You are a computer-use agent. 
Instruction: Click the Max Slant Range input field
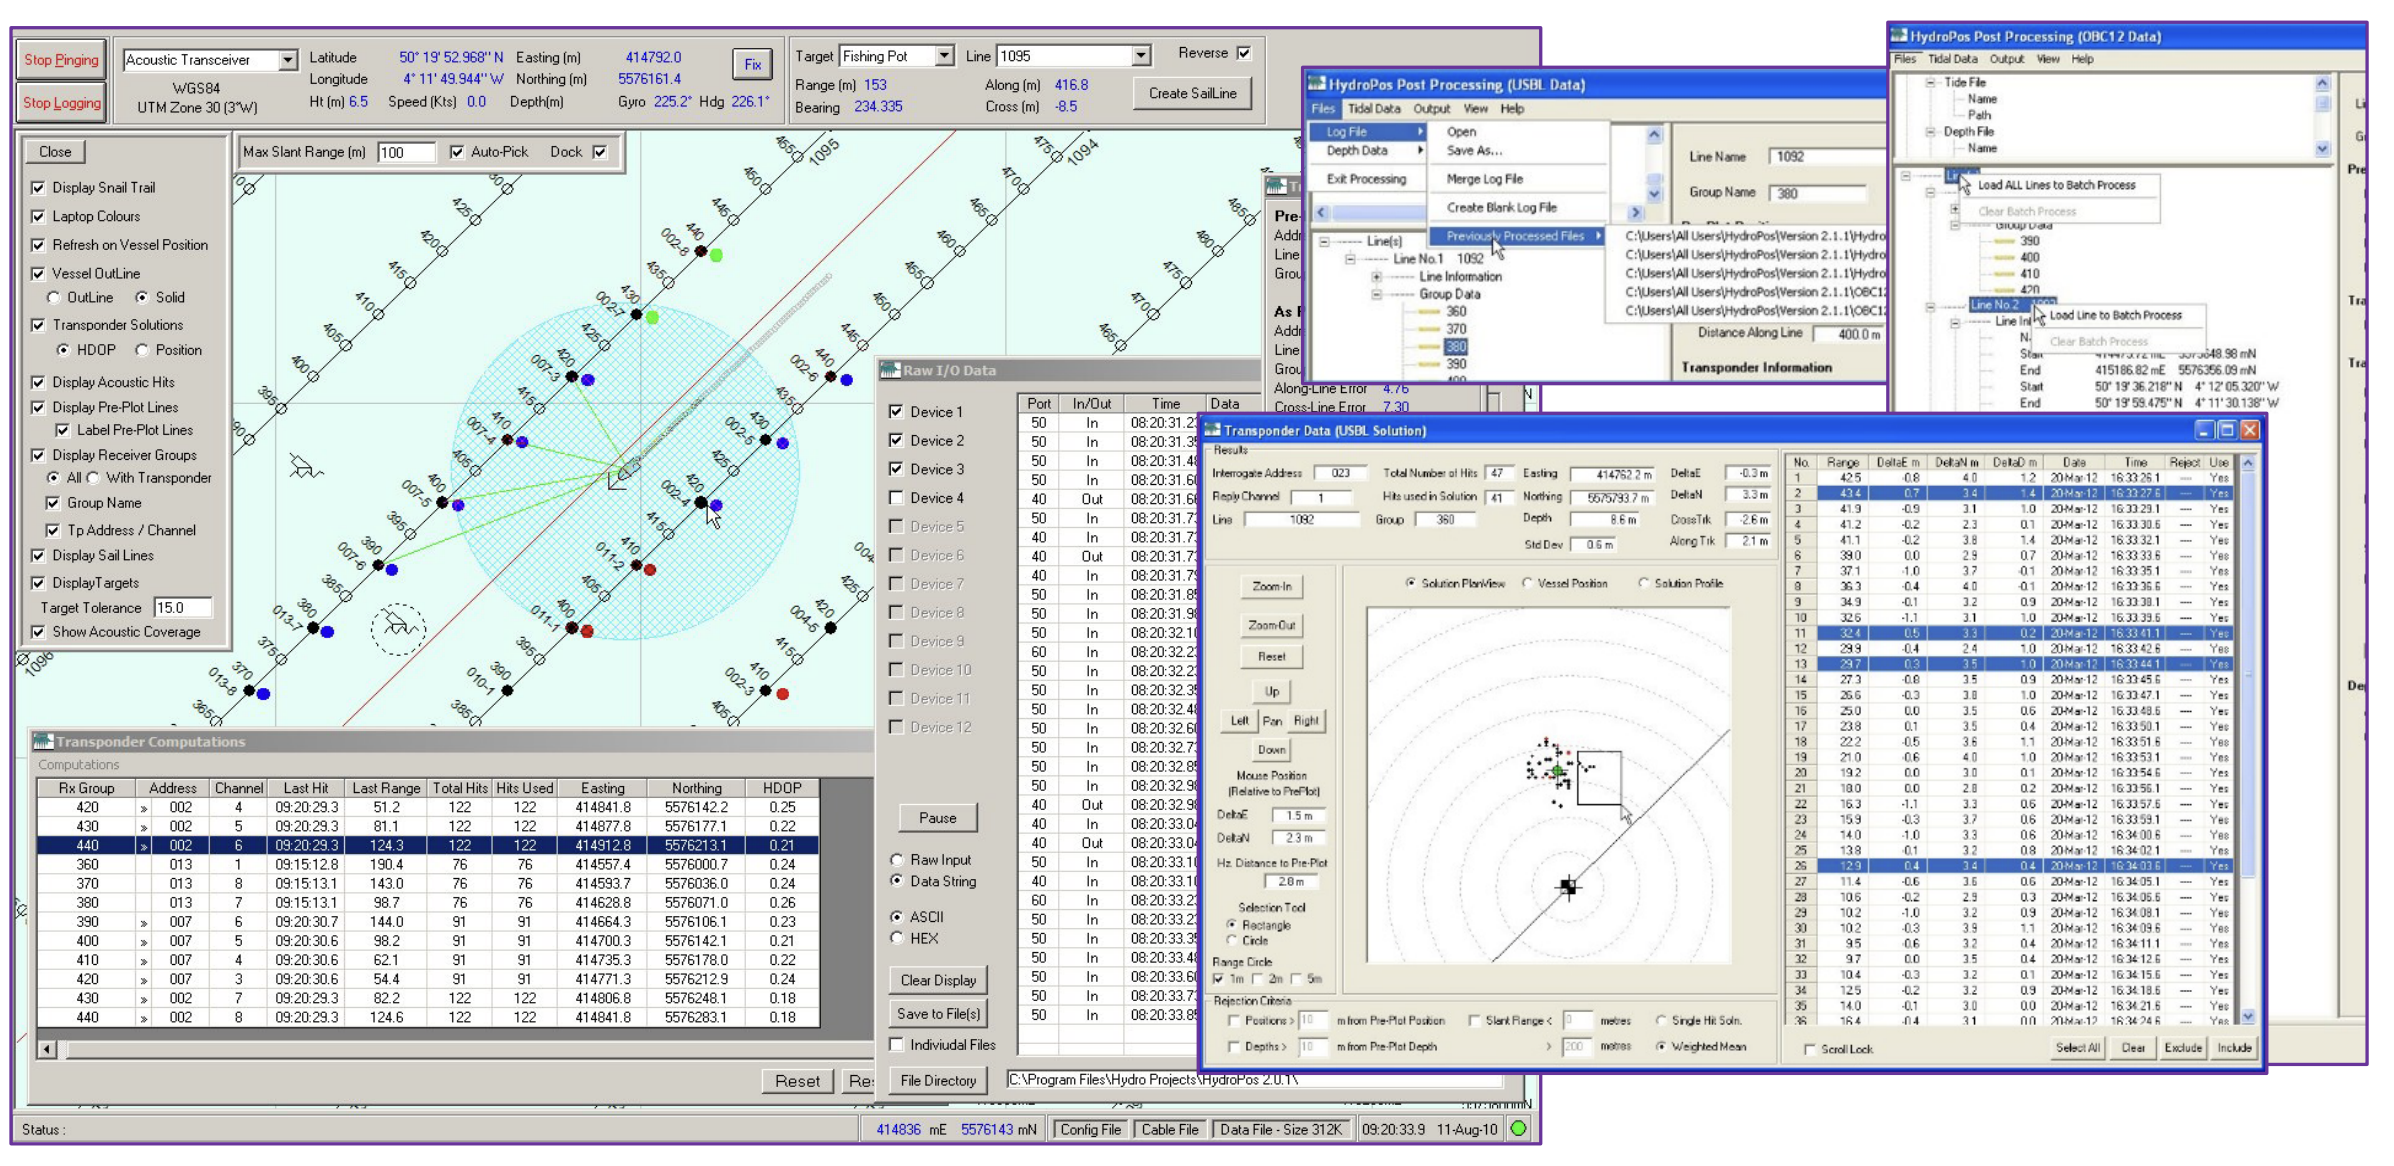coord(405,152)
